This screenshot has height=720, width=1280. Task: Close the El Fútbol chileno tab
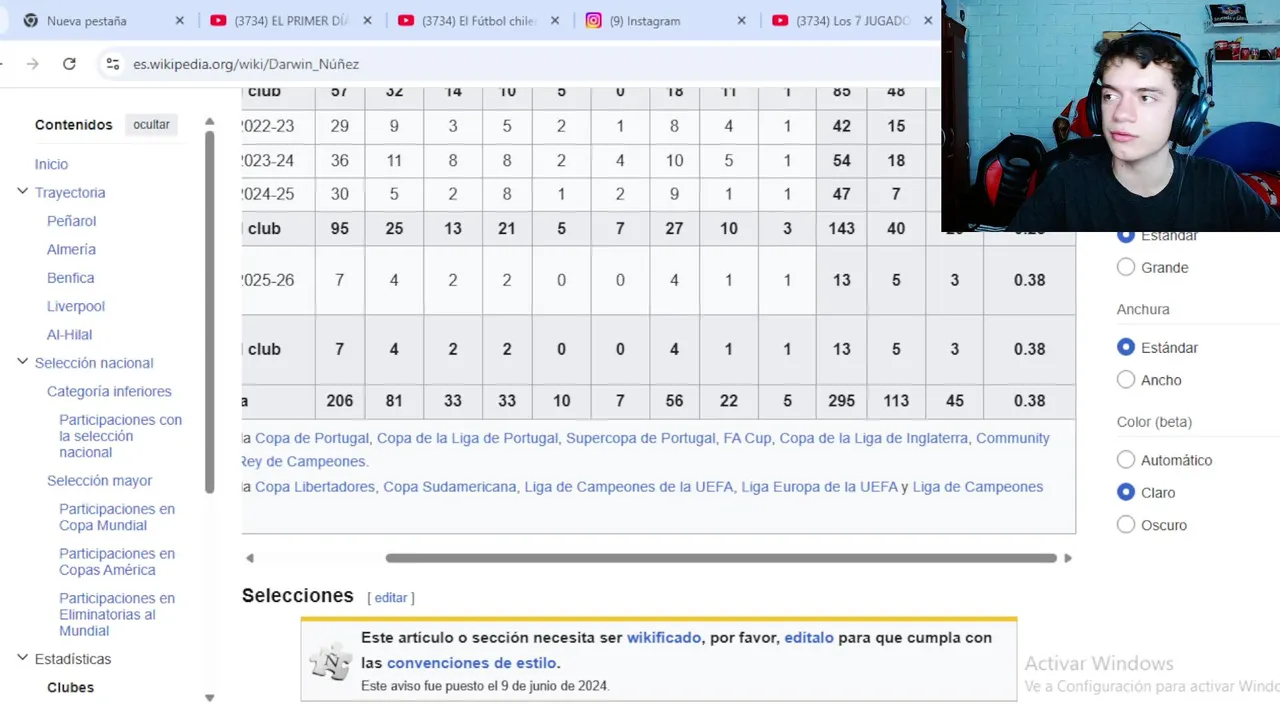coord(554,20)
